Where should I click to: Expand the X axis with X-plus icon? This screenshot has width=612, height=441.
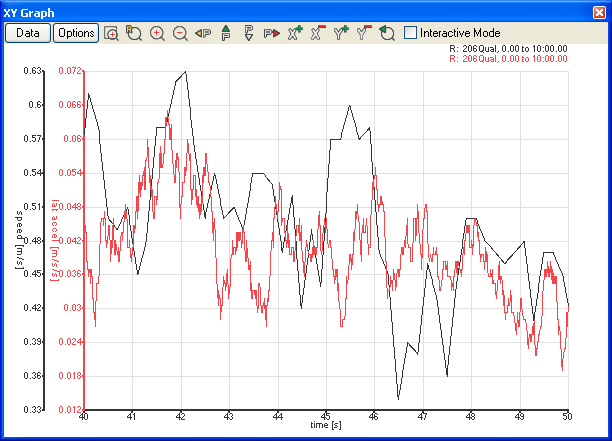pyautogui.click(x=295, y=33)
